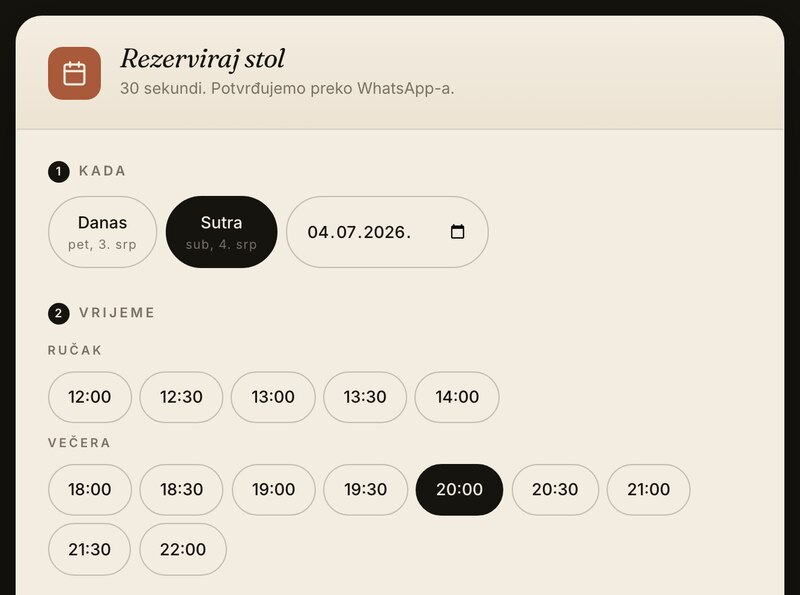The image size is (800, 595).
Task: Select the 20:30 dinner slot
Action: pyautogui.click(x=555, y=489)
